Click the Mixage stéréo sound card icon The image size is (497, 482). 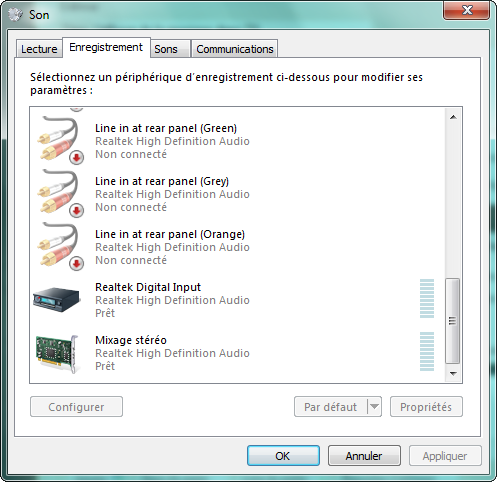pyautogui.click(x=57, y=353)
